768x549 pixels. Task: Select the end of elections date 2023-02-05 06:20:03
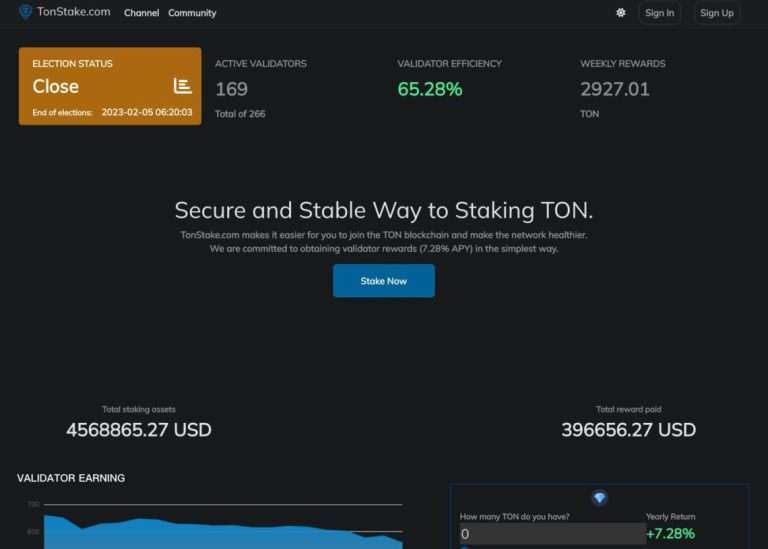147,112
